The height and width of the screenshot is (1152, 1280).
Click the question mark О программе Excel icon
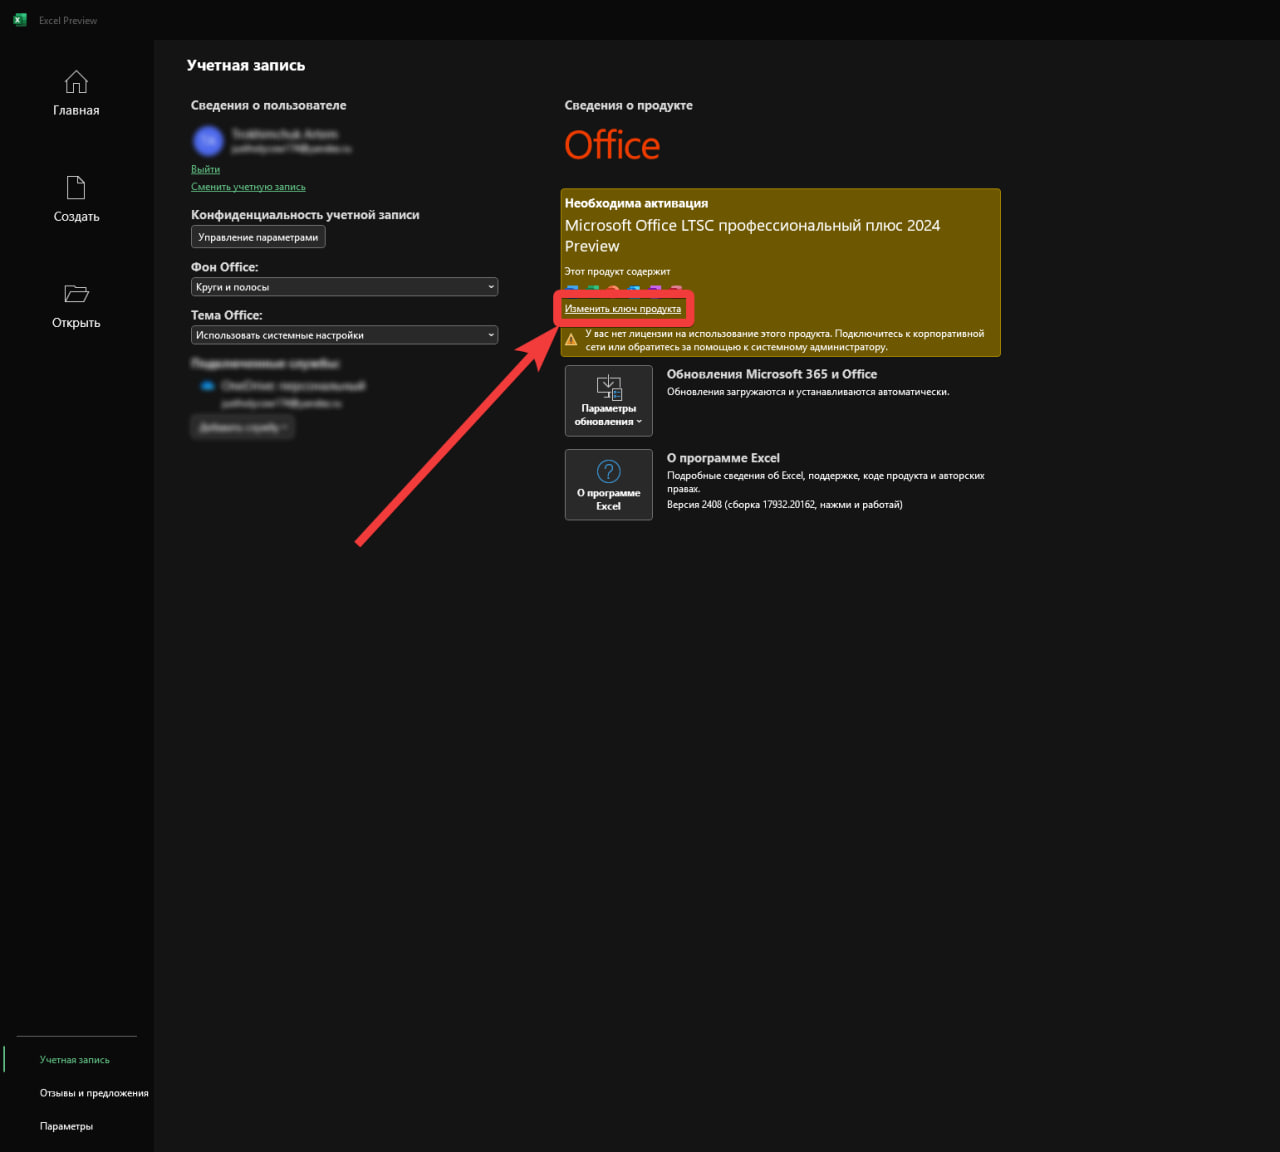click(x=608, y=471)
